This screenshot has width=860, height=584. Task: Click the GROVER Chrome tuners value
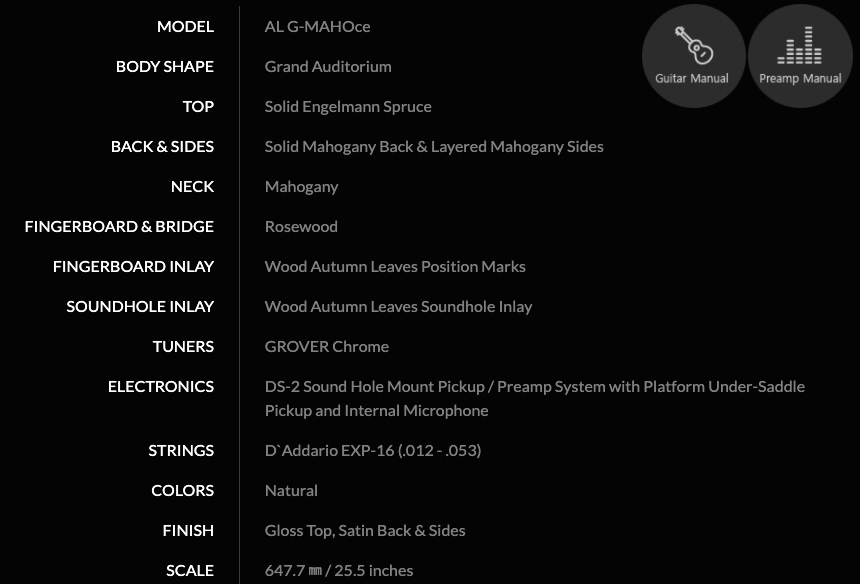(327, 346)
